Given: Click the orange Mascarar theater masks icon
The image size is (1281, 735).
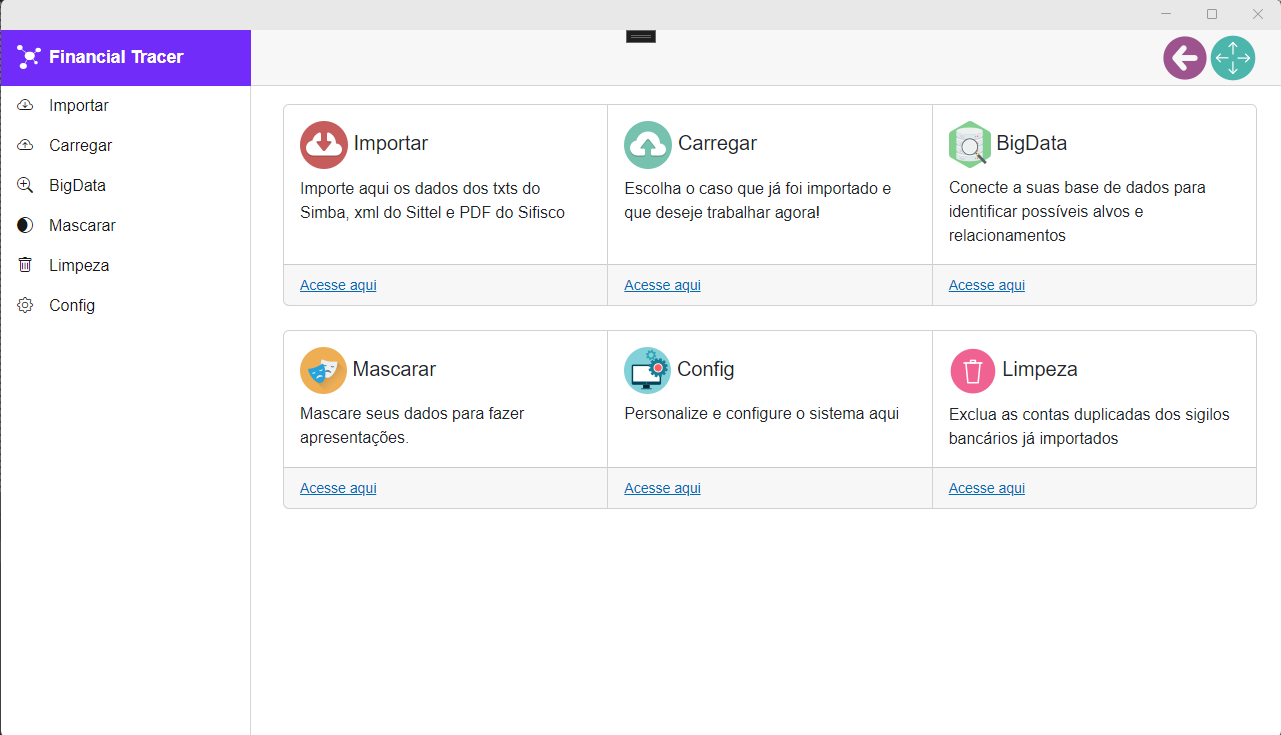Looking at the screenshot, I should 323,371.
